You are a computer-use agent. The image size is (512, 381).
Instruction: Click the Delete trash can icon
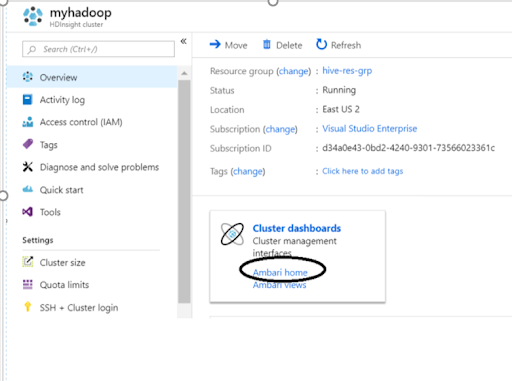(267, 44)
